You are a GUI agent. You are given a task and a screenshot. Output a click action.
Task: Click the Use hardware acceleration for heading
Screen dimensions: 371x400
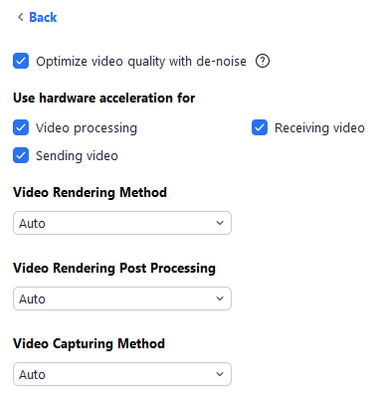[x=104, y=98]
